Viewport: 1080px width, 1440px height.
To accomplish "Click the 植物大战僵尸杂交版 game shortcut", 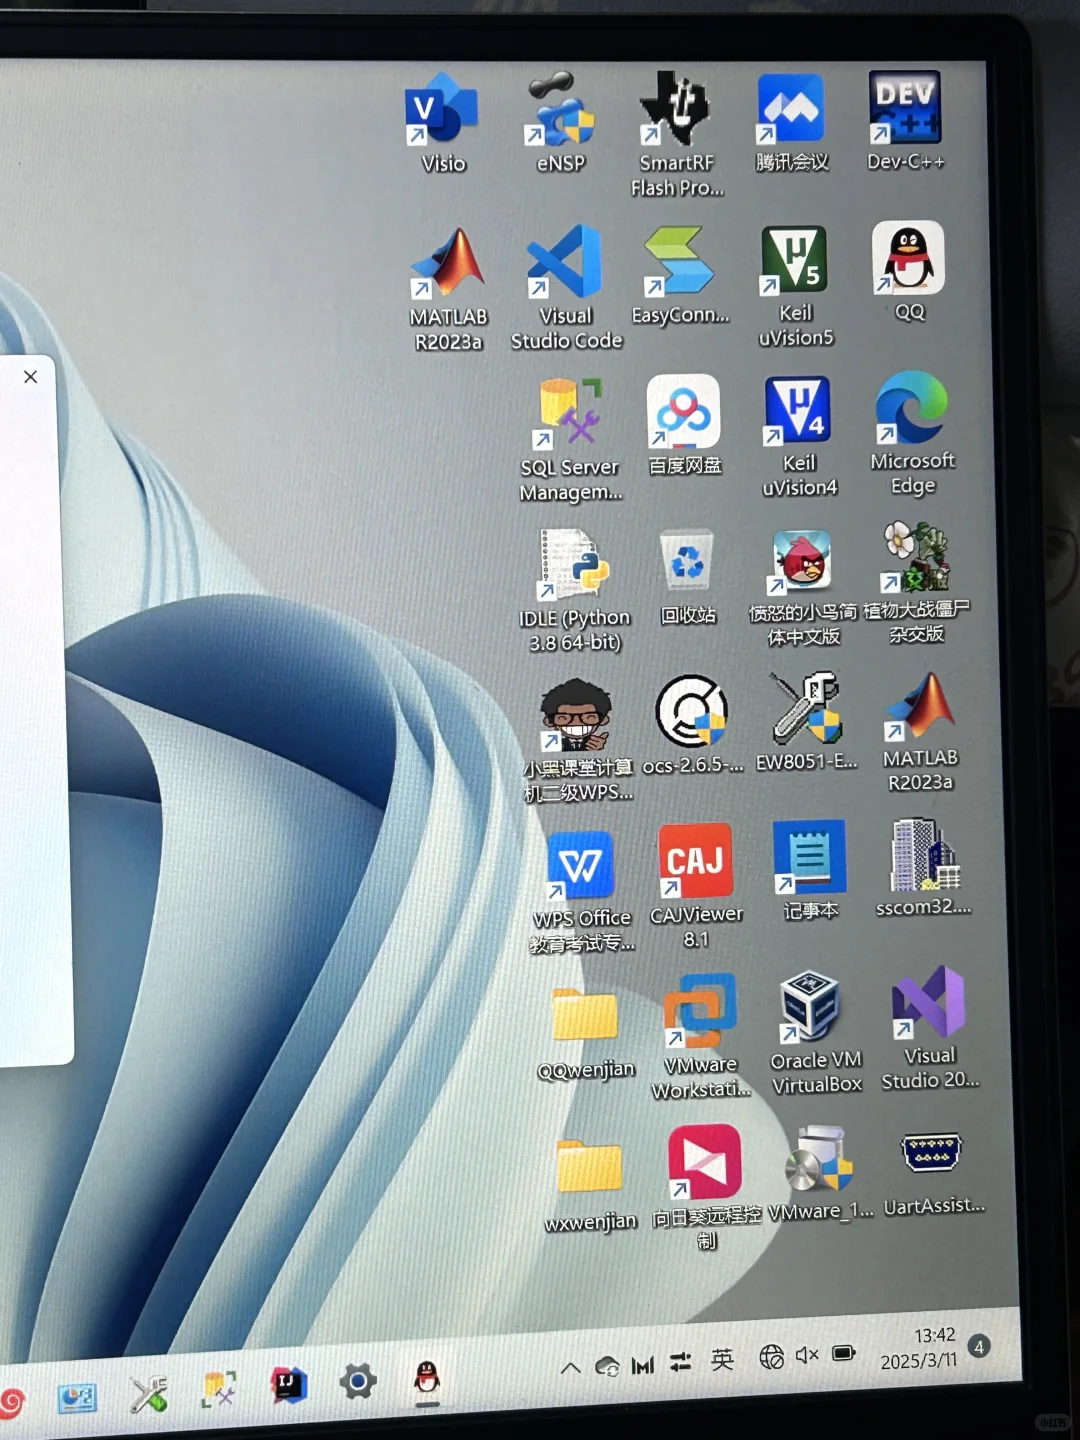I will [x=917, y=583].
